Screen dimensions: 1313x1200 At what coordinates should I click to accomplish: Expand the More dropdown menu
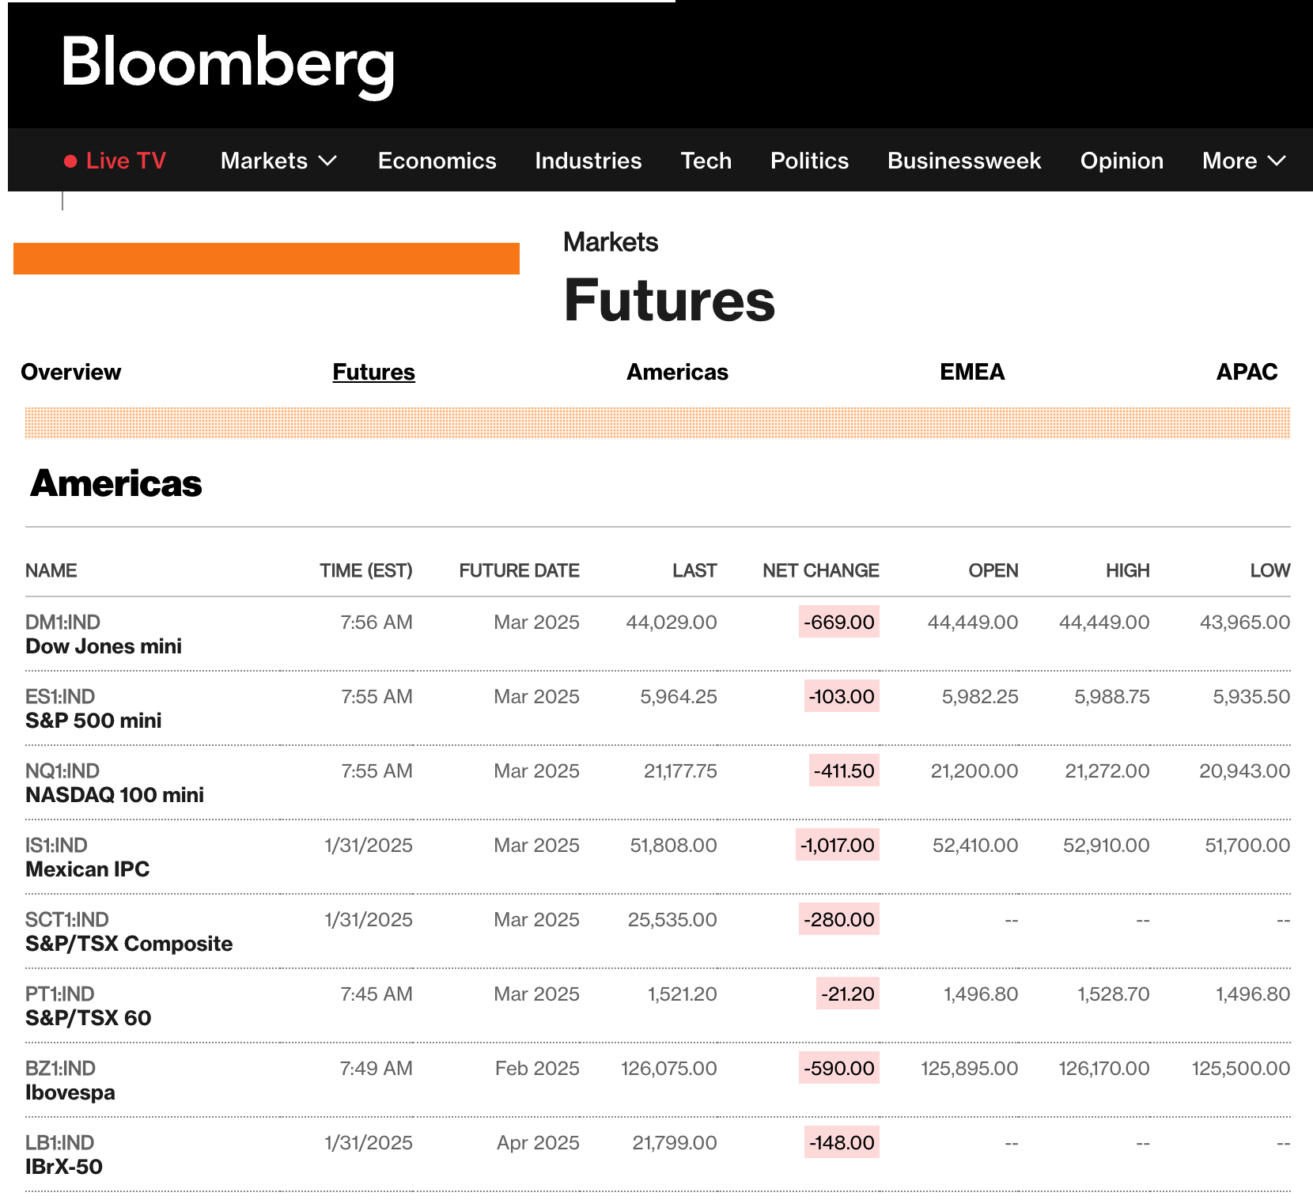(1243, 161)
